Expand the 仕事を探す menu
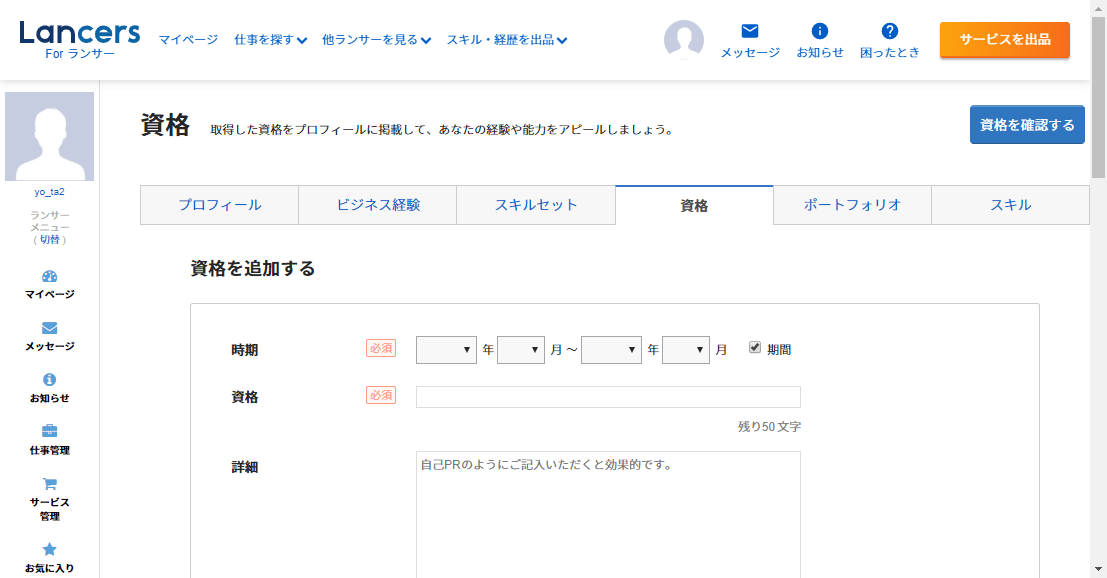This screenshot has width=1107, height=578. click(x=270, y=40)
